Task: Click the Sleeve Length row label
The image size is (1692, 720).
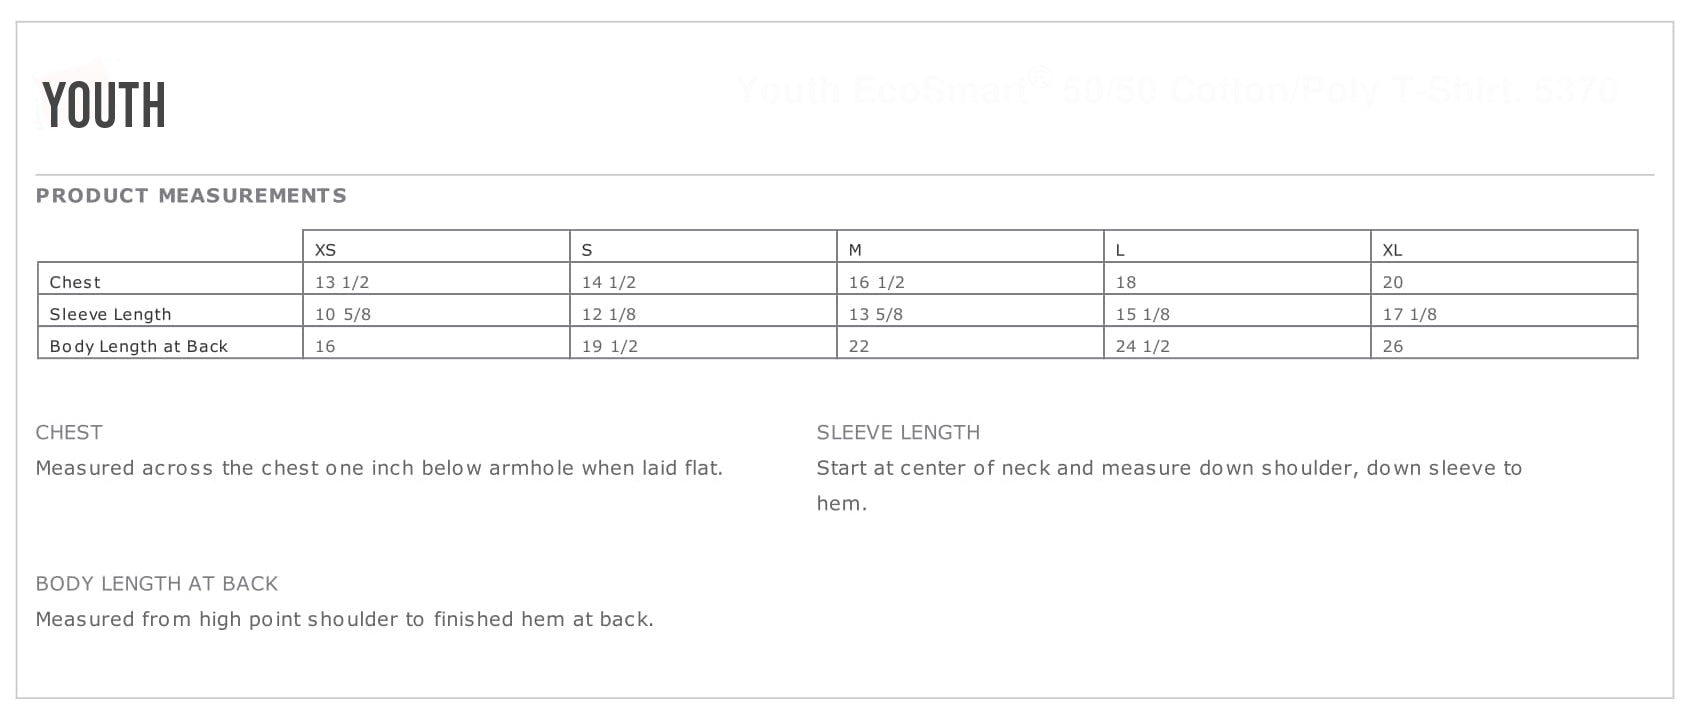Action: (110, 314)
